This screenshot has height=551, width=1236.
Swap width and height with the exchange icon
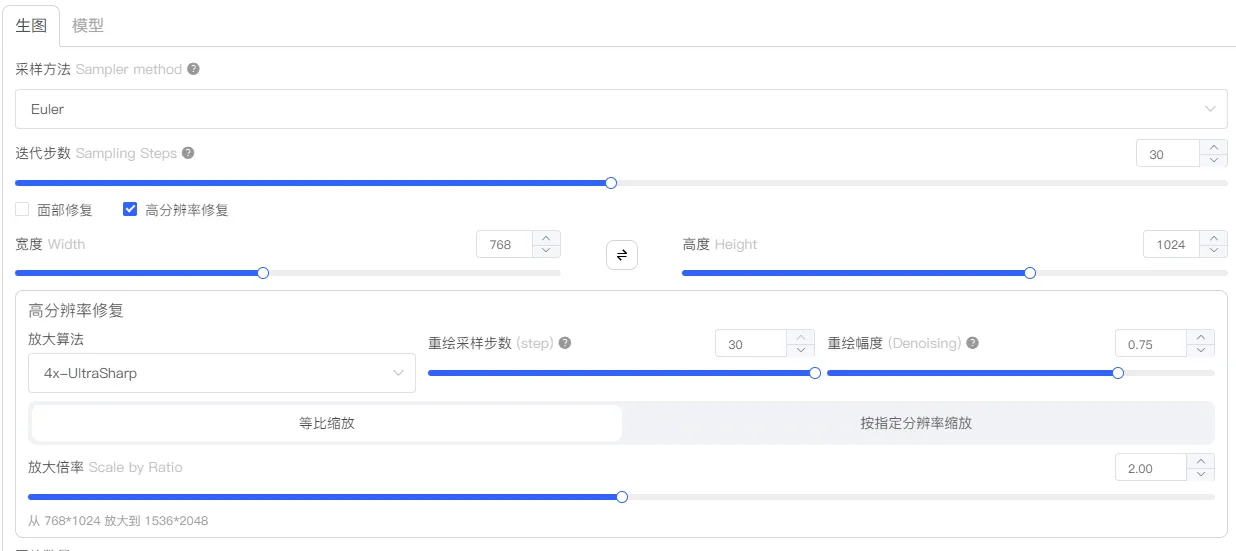click(x=622, y=255)
